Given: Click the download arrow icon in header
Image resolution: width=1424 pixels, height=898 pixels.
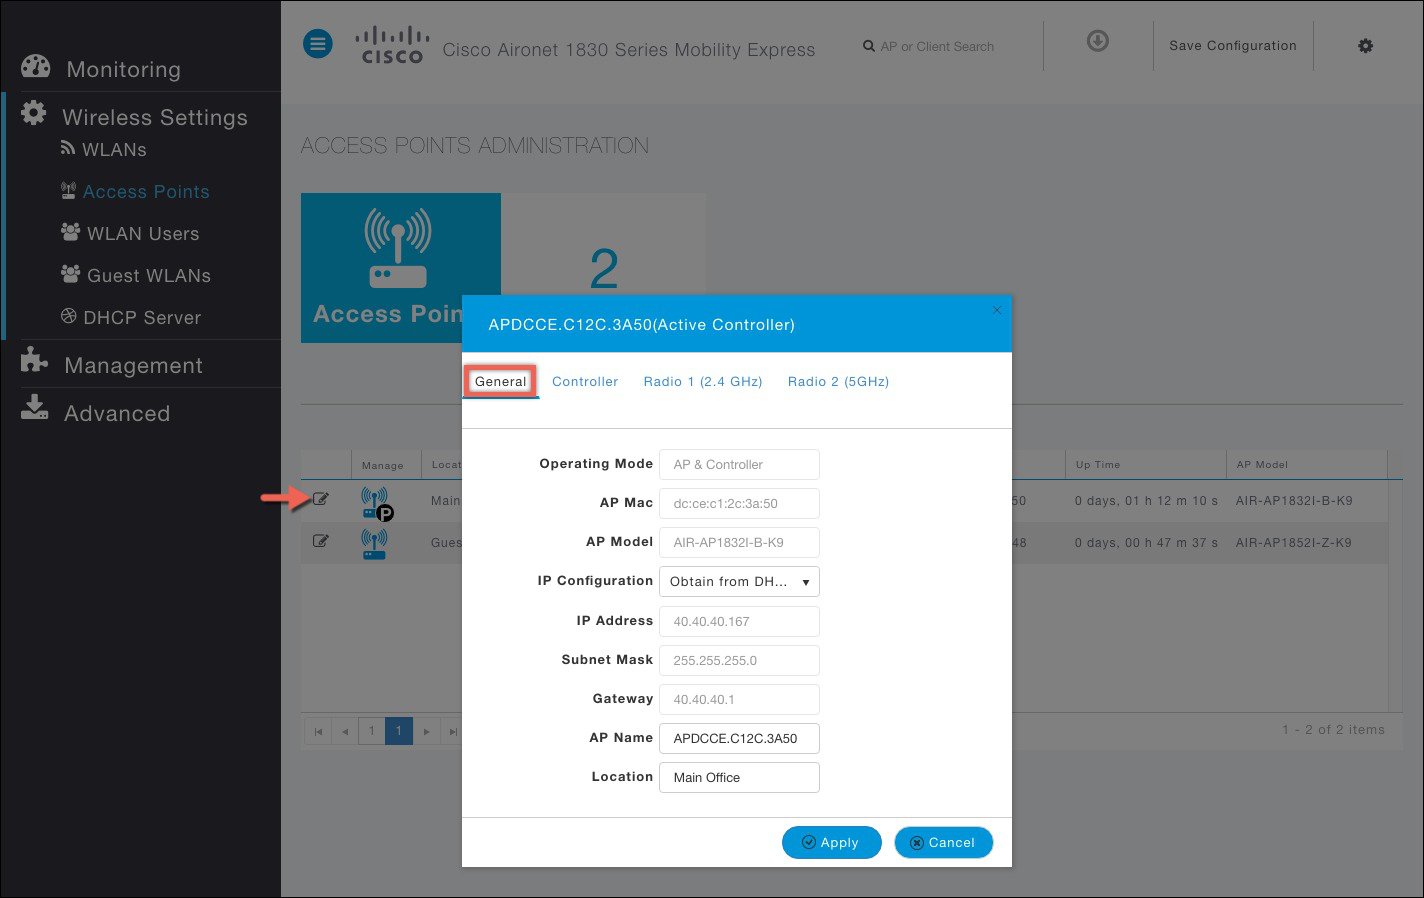Looking at the screenshot, I should pos(1098,41).
